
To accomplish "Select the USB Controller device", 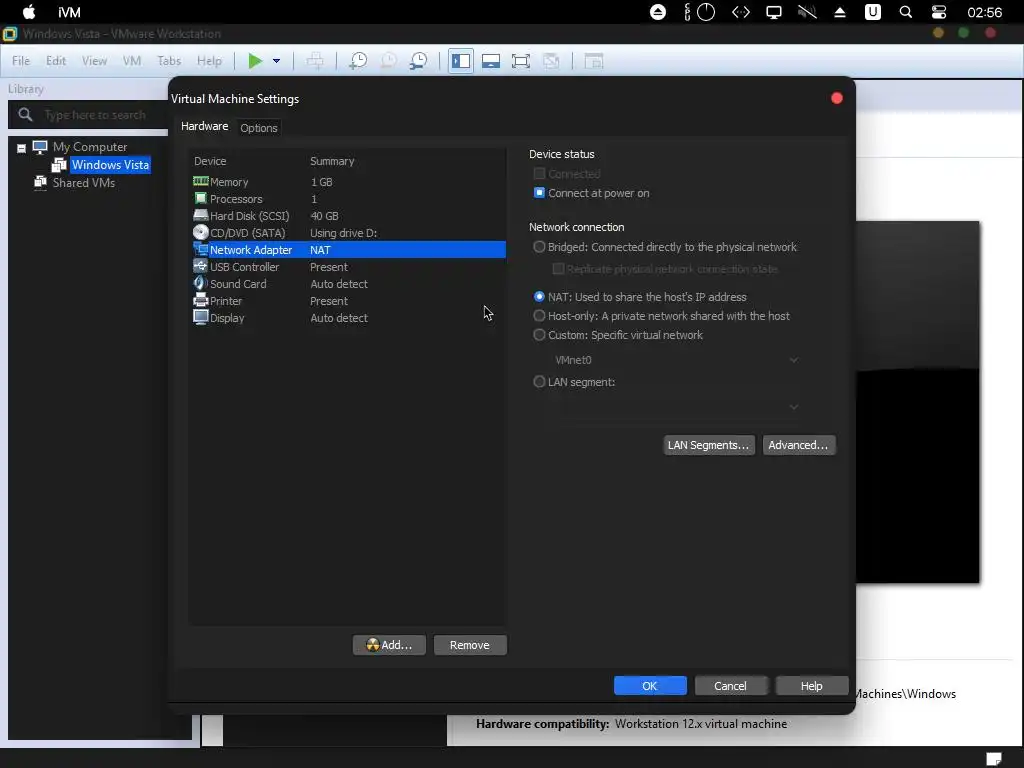I will 349,266.
